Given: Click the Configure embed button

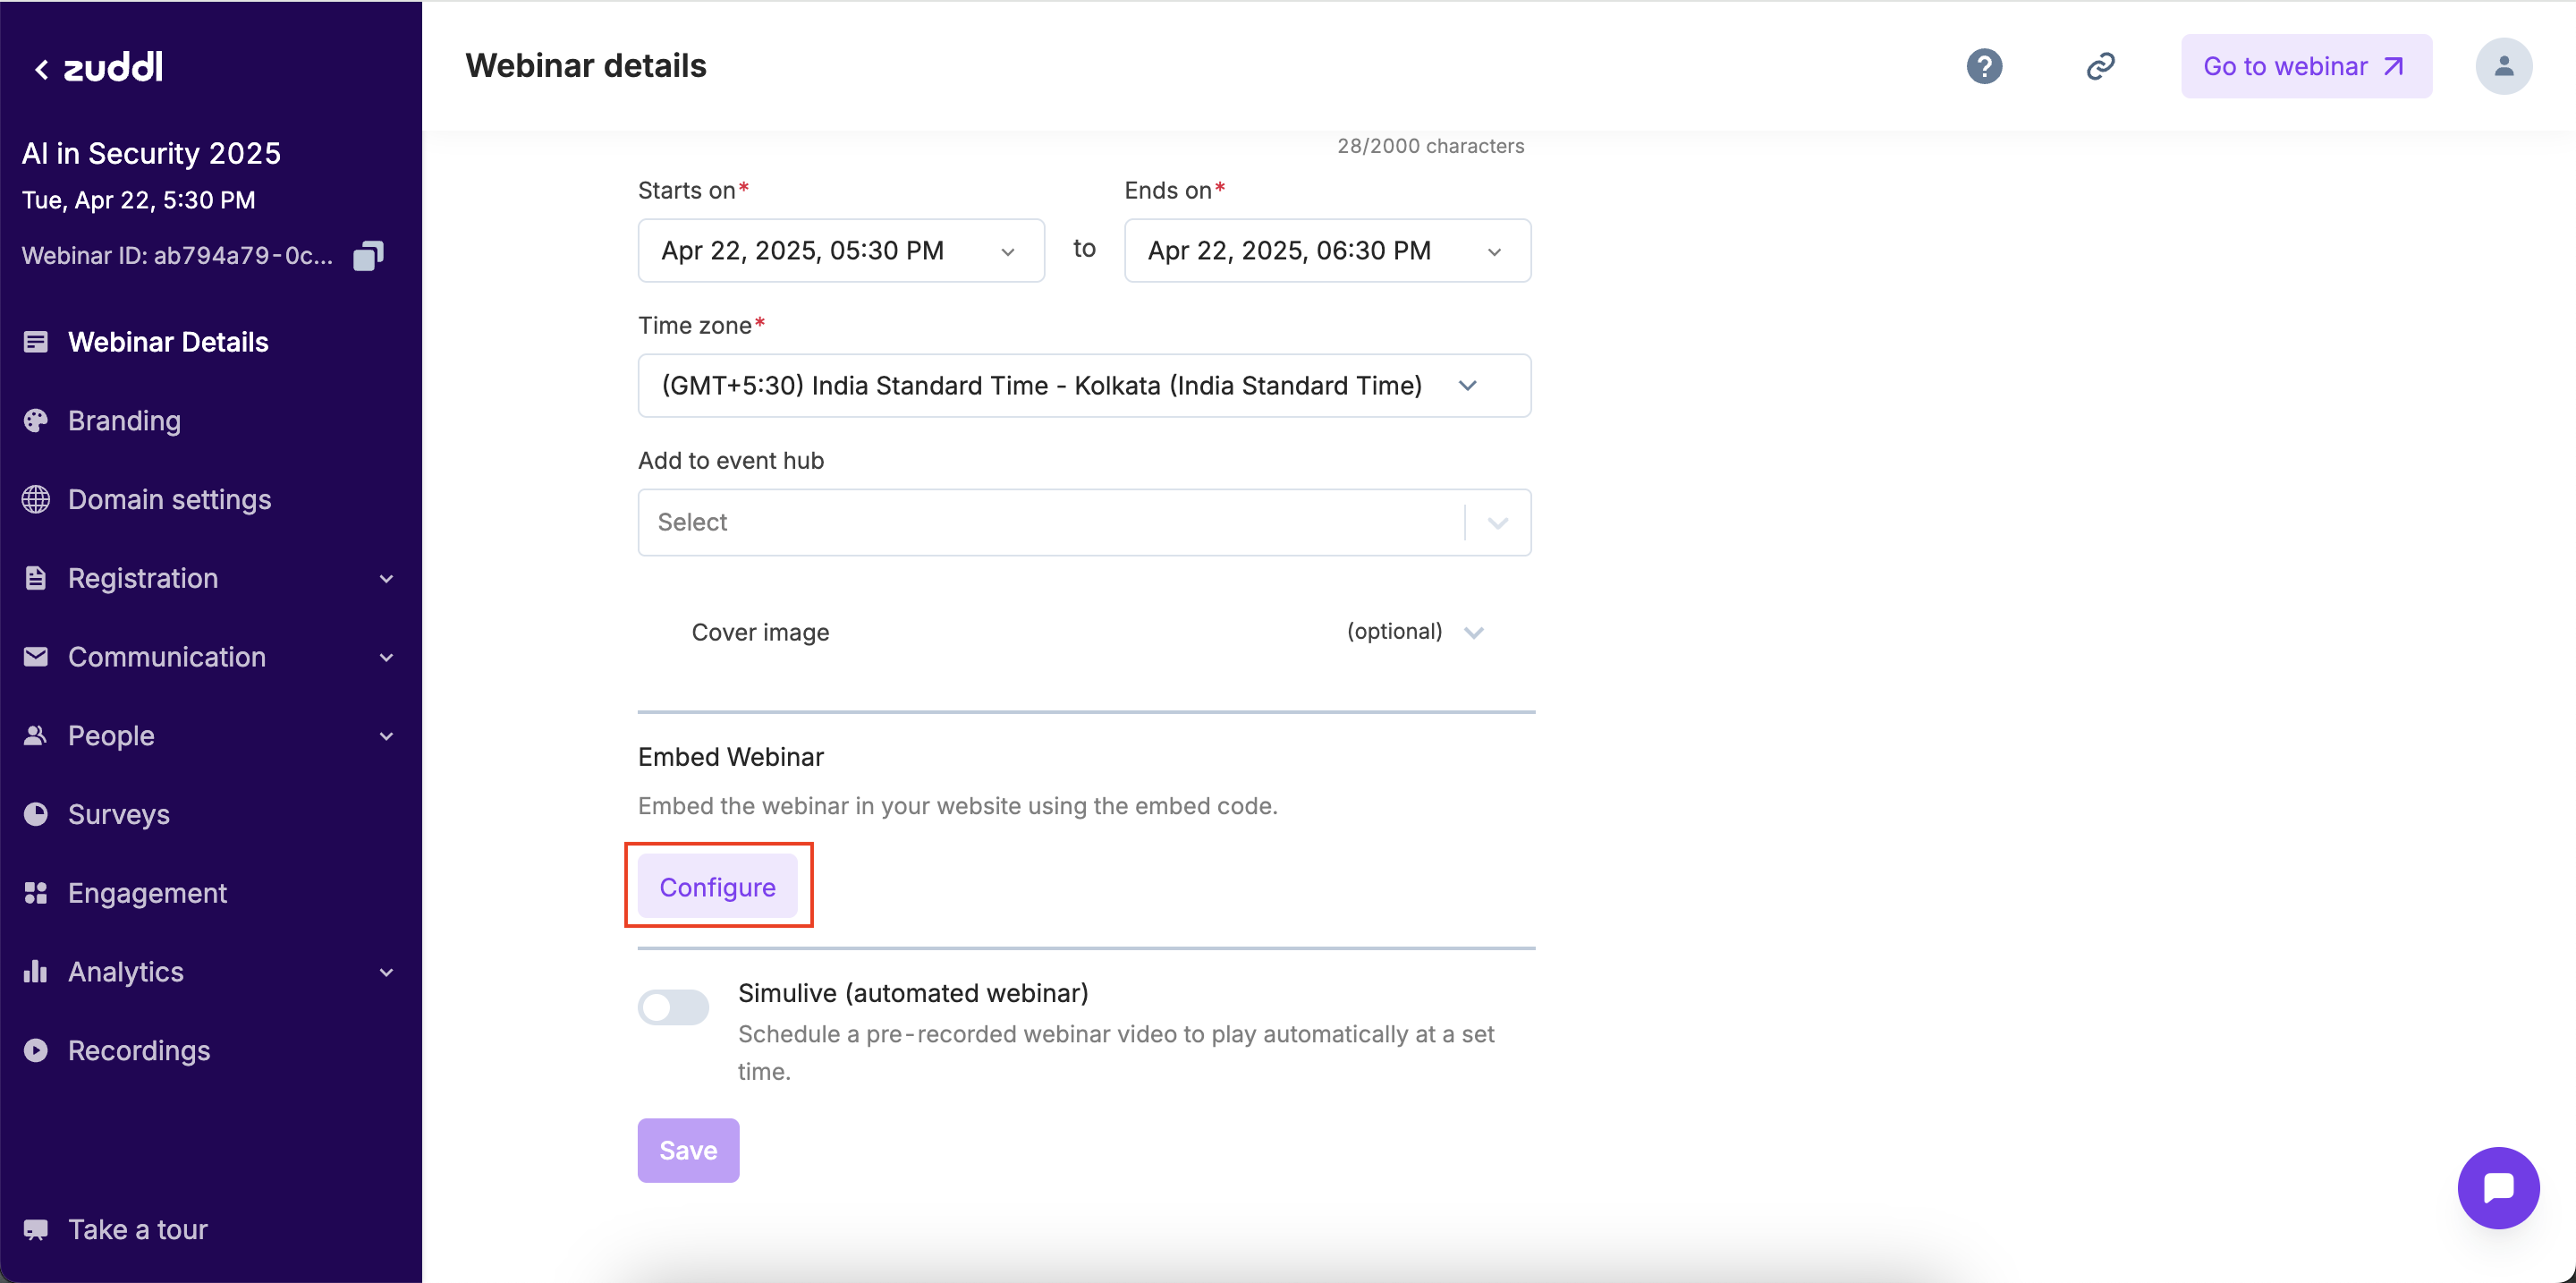Looking at the screenshot, I should point(717,886).
